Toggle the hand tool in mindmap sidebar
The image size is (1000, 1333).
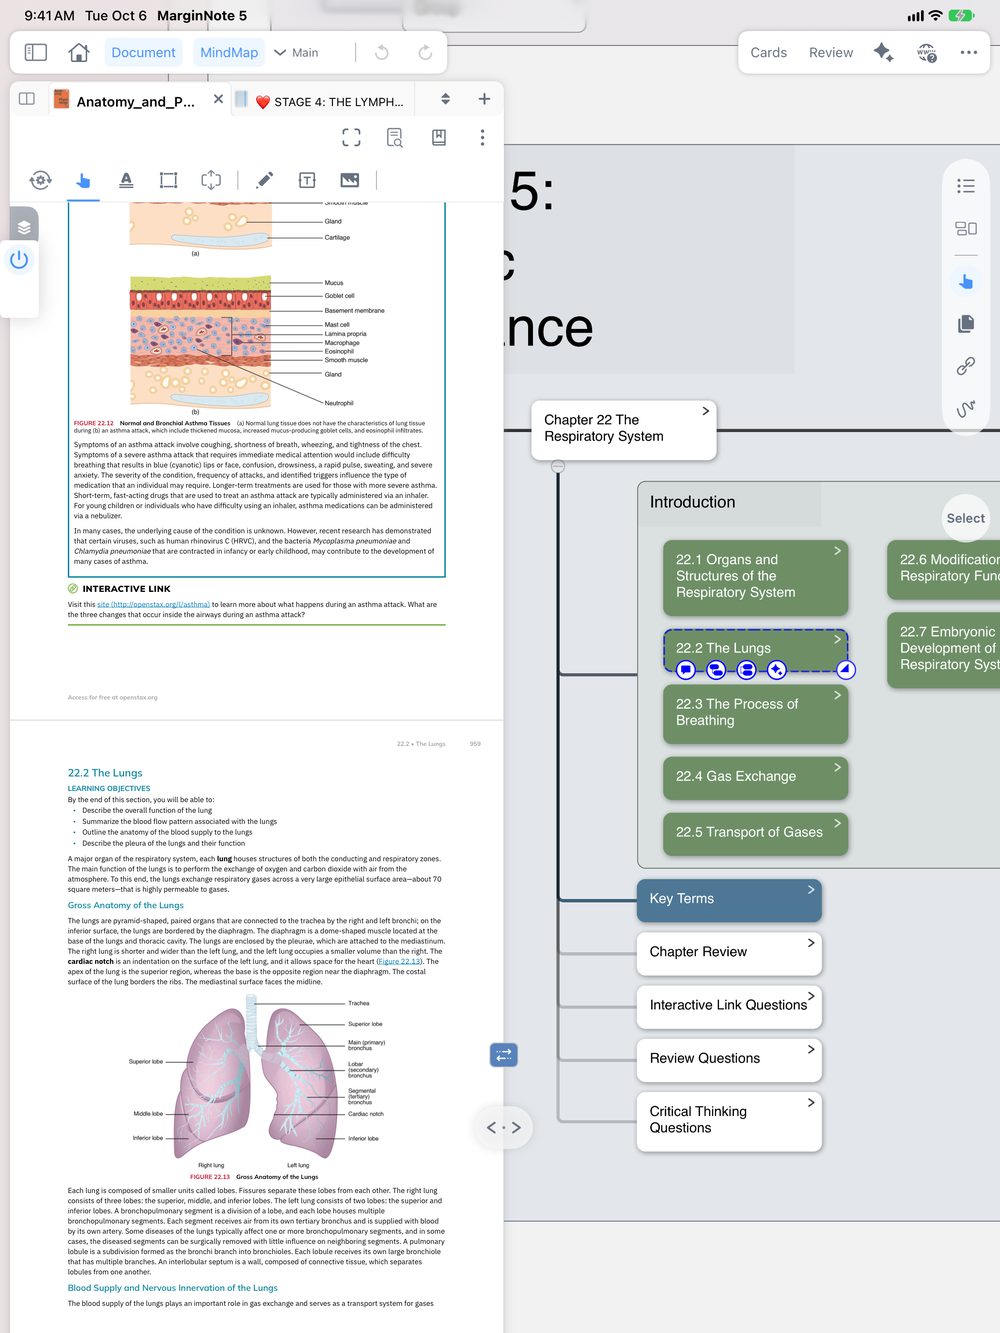click(966, 282)
